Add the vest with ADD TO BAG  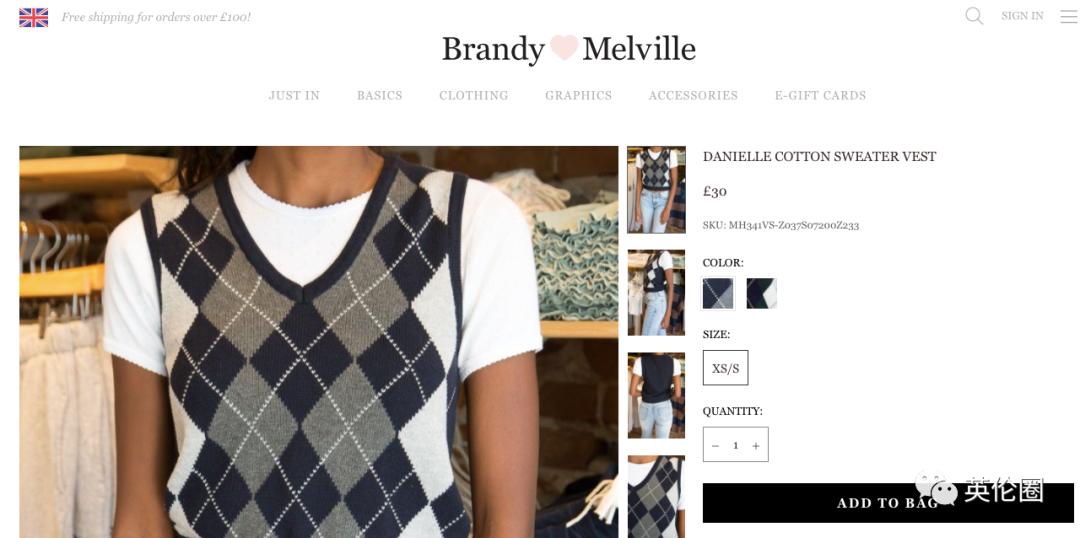888,503
